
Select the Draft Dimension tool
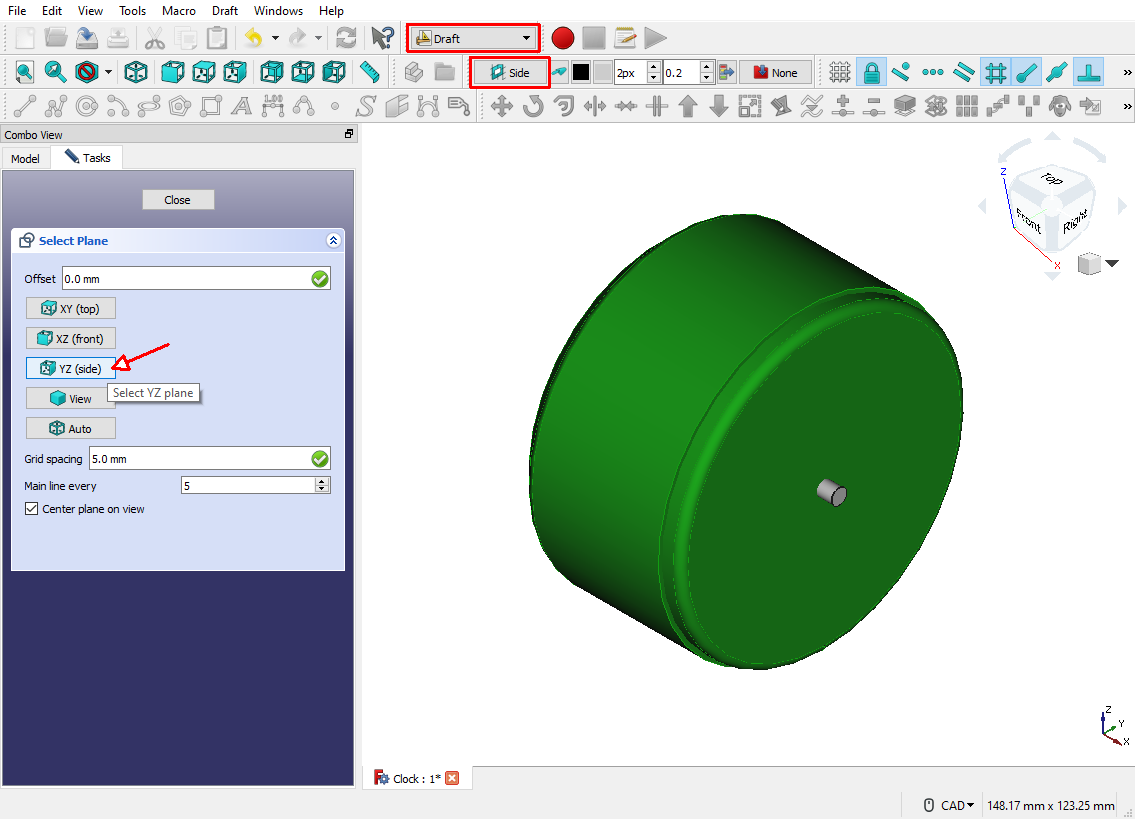tap(273, 106)
